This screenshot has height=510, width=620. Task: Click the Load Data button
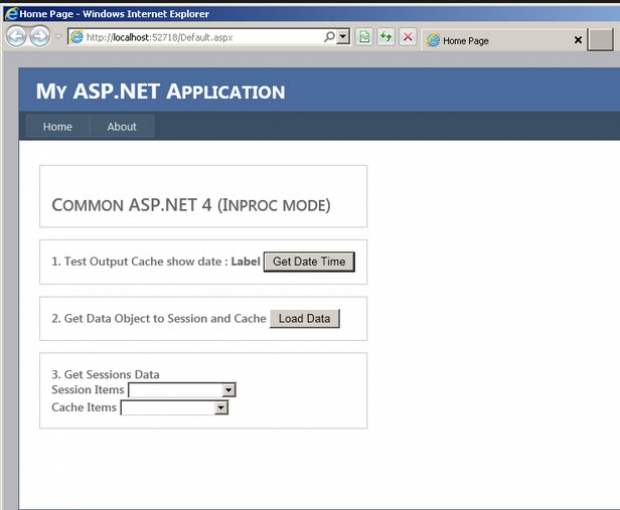tap(304, 319)
